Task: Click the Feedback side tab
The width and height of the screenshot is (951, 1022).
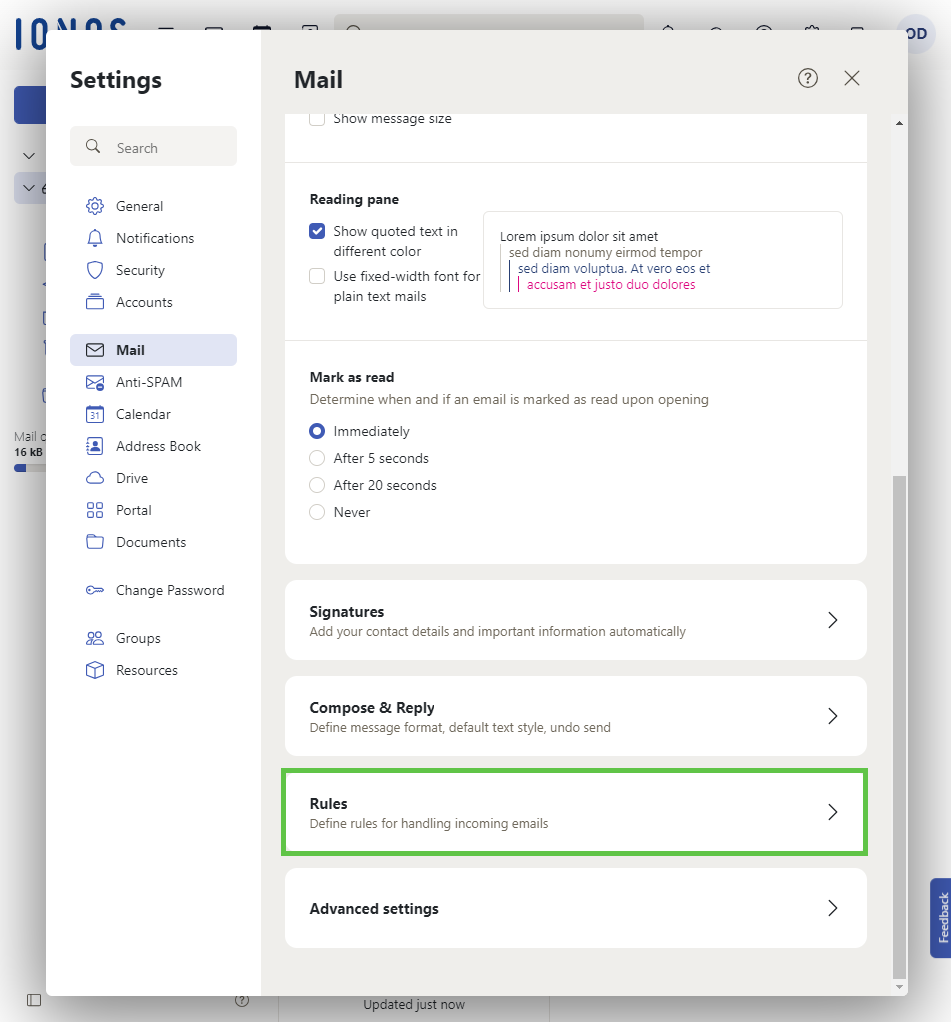Action: pyautogui.click(x=941, y=918)
